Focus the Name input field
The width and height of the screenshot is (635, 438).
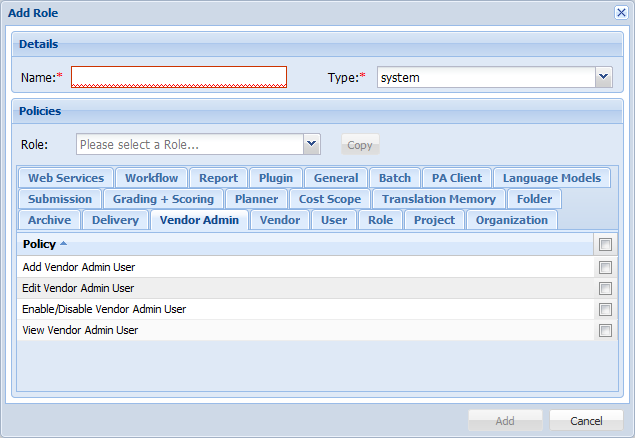tap(179, 77)
